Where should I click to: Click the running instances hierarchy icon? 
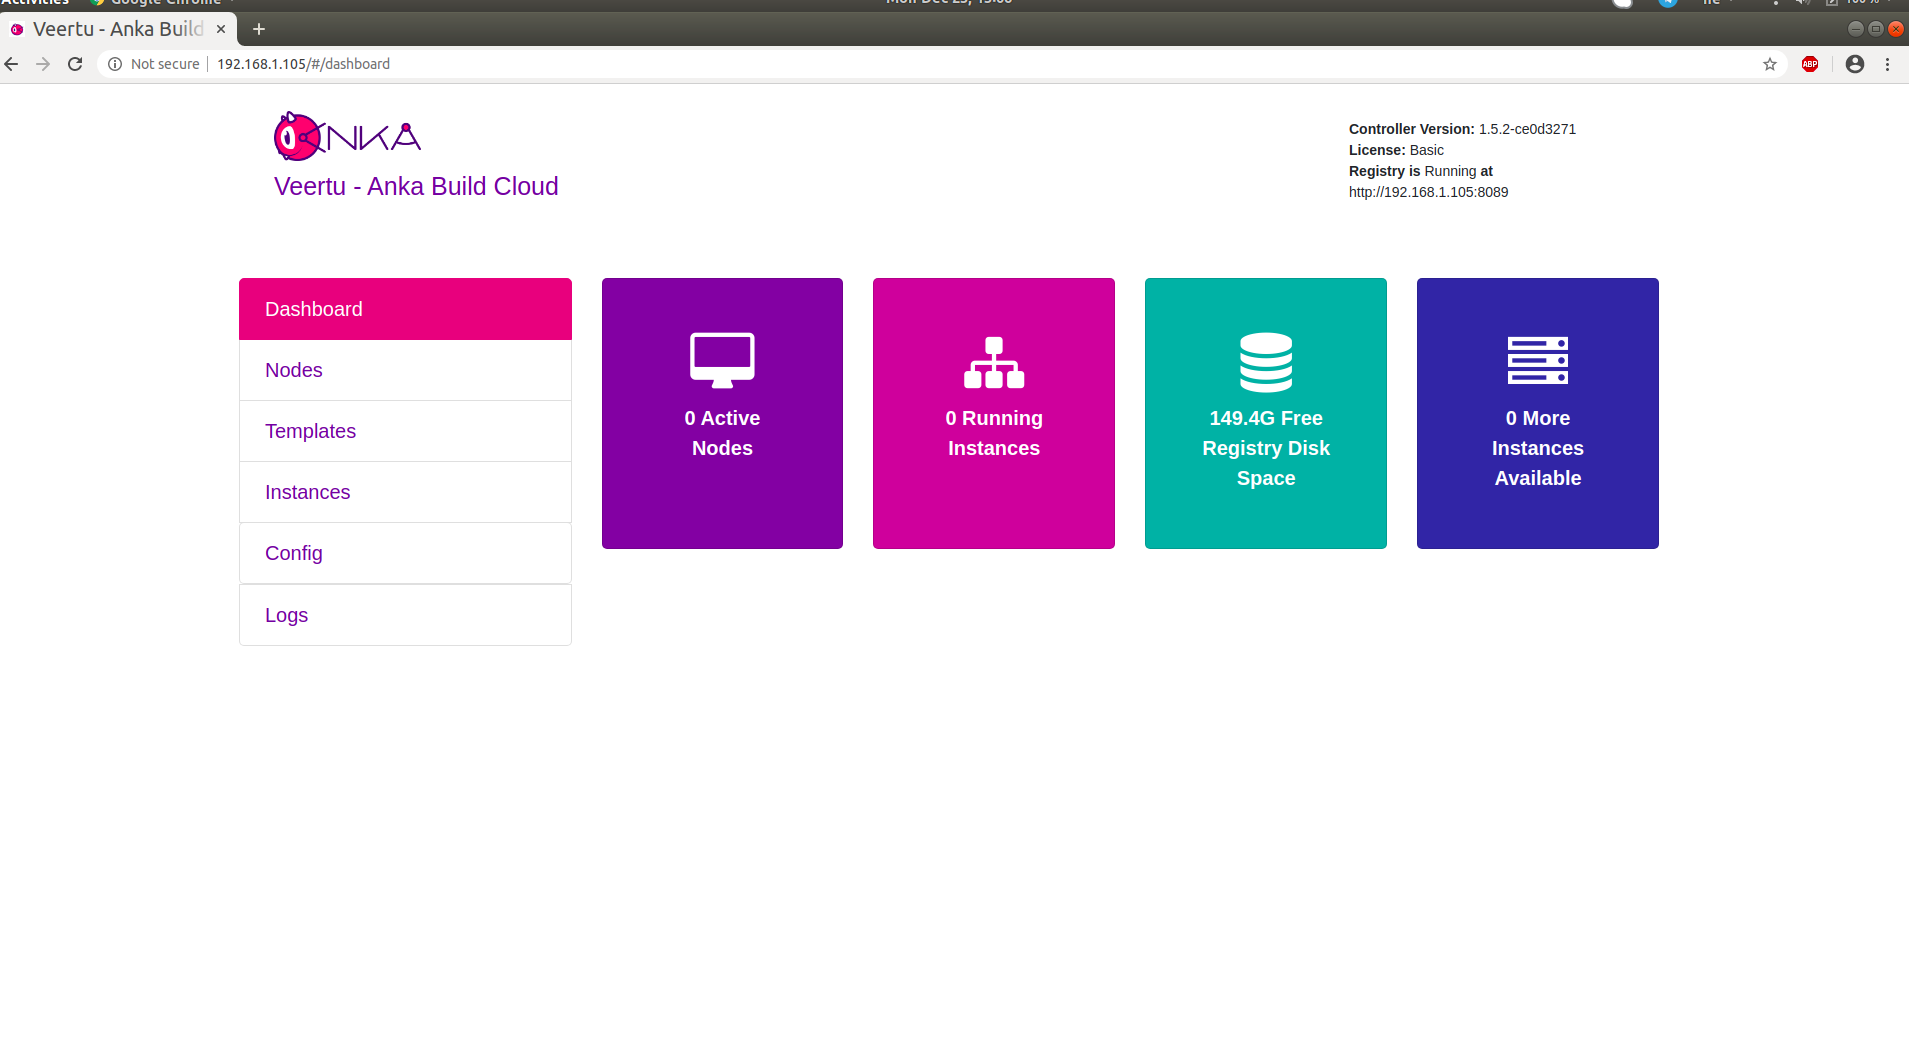993,362
